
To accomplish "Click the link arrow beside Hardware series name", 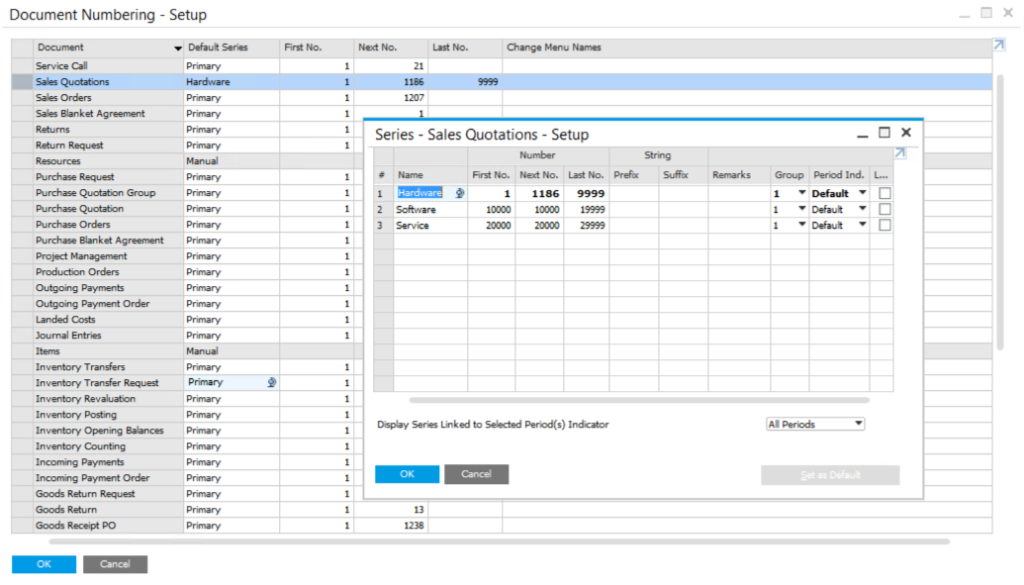I will pos(459,193).
